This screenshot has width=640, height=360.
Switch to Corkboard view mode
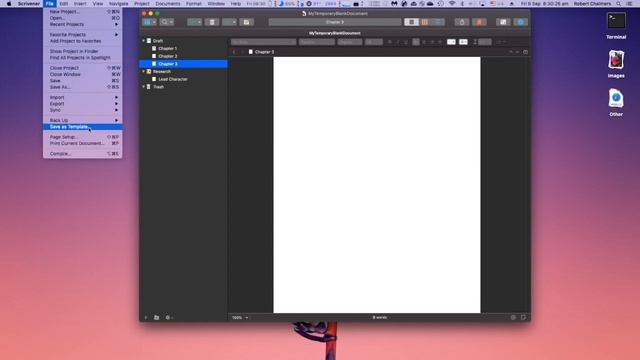pos(424,22)
